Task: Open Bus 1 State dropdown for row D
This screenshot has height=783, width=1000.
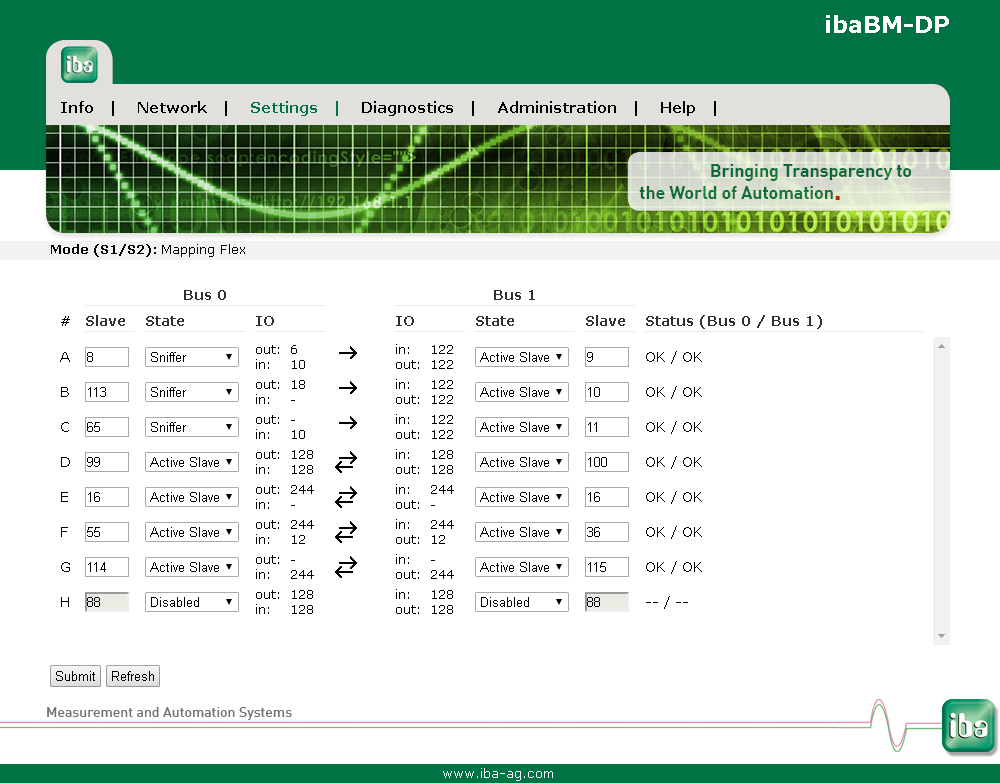Action: coord(521,462)
